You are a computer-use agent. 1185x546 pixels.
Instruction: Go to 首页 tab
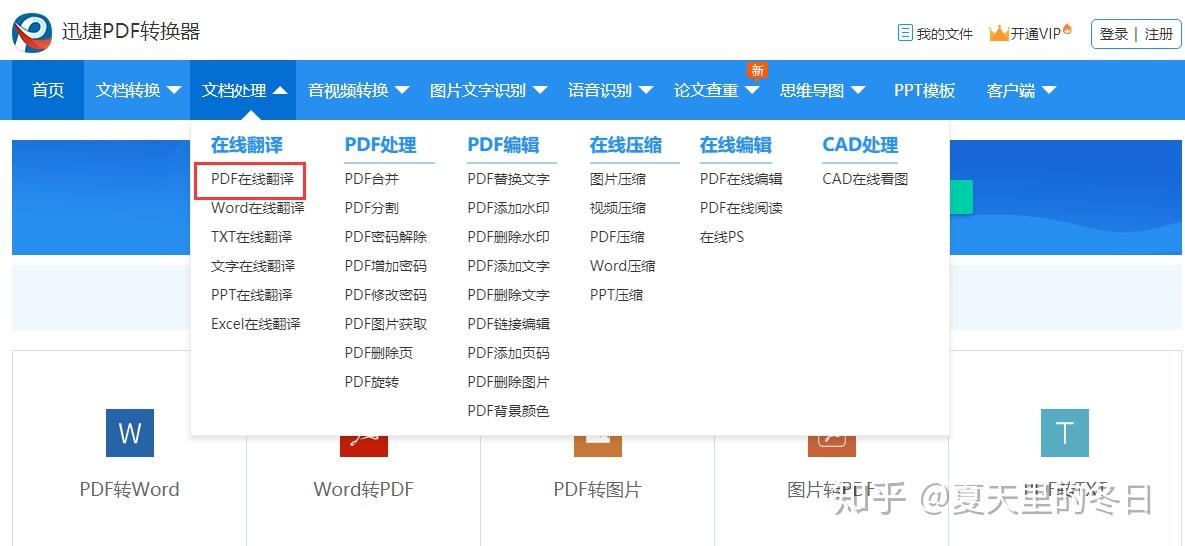(x=48, y=90)
